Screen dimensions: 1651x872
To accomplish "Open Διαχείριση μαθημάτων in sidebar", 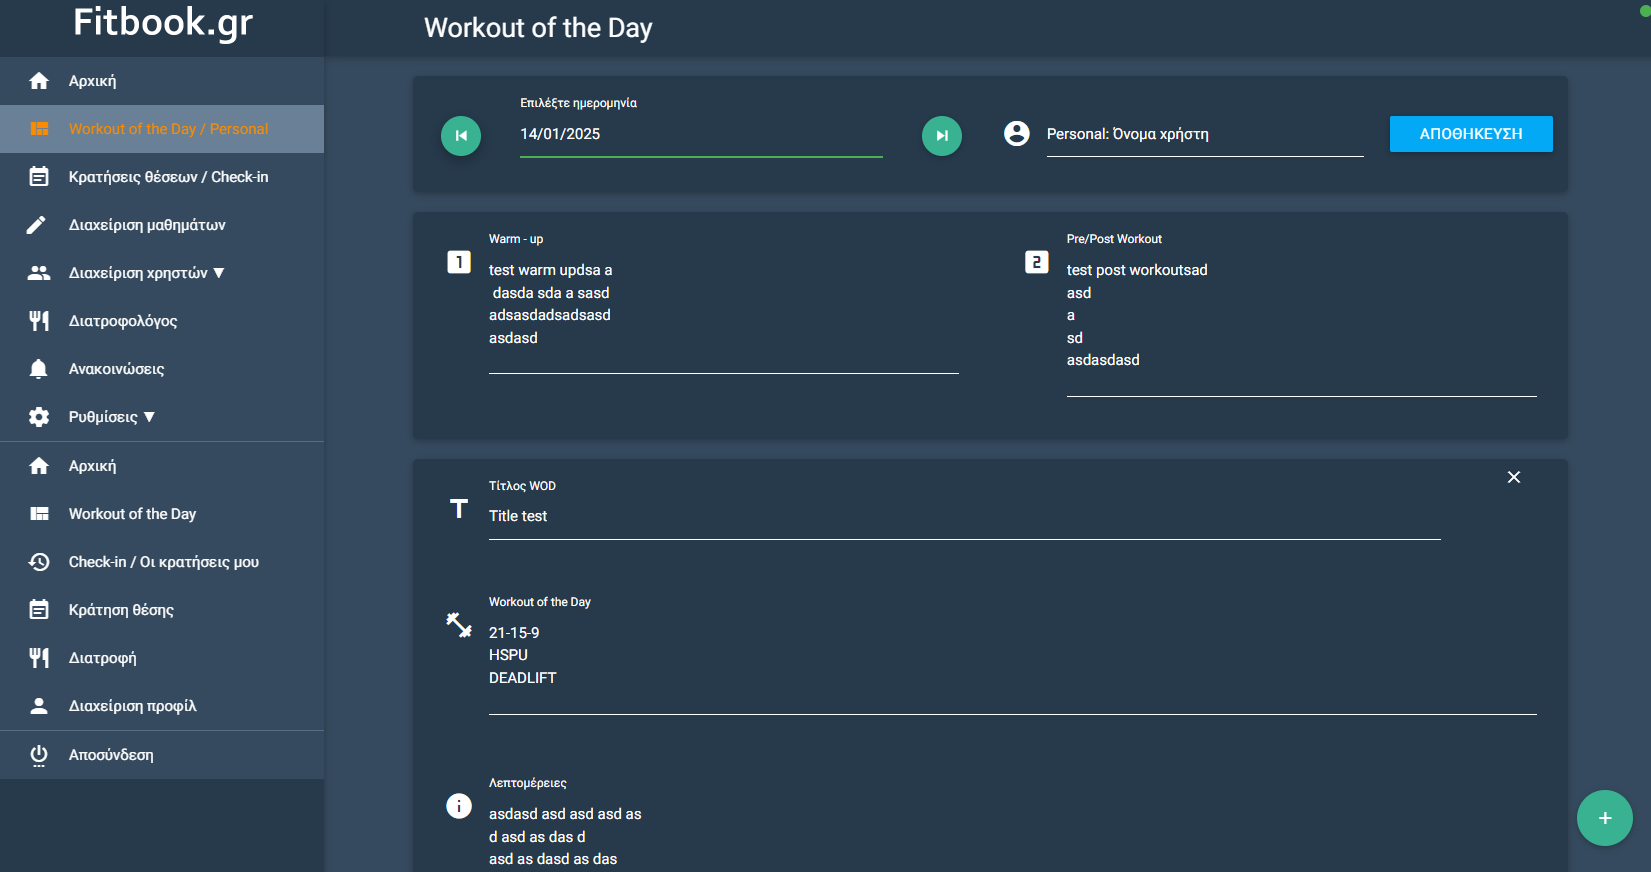I will click(x=147, y=225).
